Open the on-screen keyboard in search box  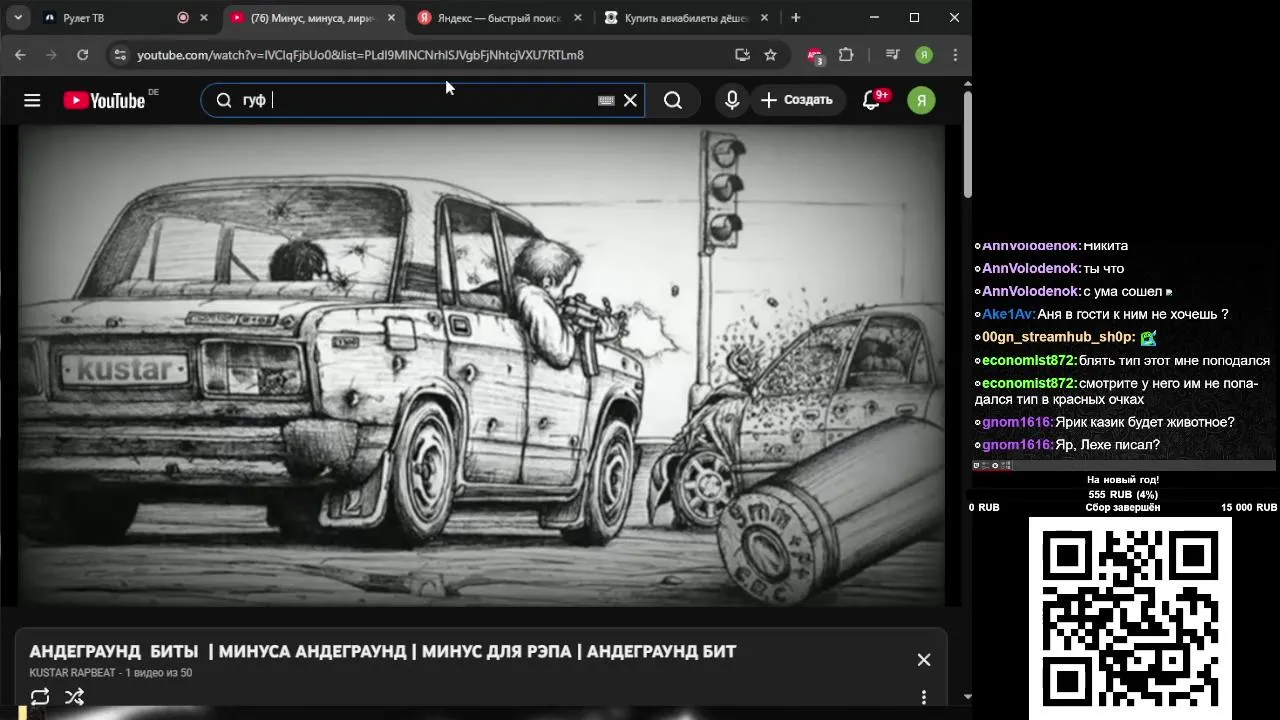(x=606, y=100)
